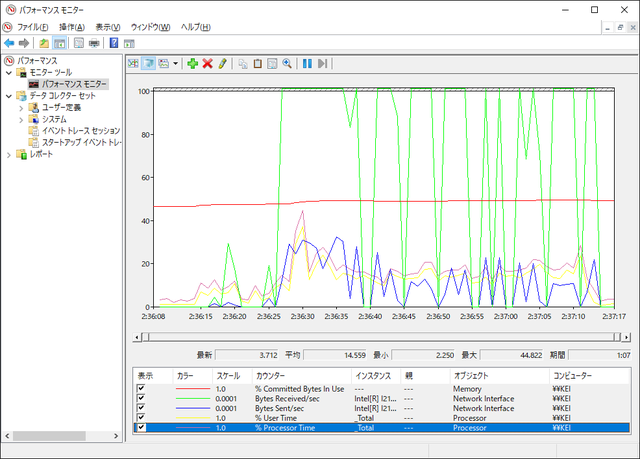Image resolution: width=640 pixels, height=459 pixels.
Task: Delete selected counter with red X
Action: [207, 64]
